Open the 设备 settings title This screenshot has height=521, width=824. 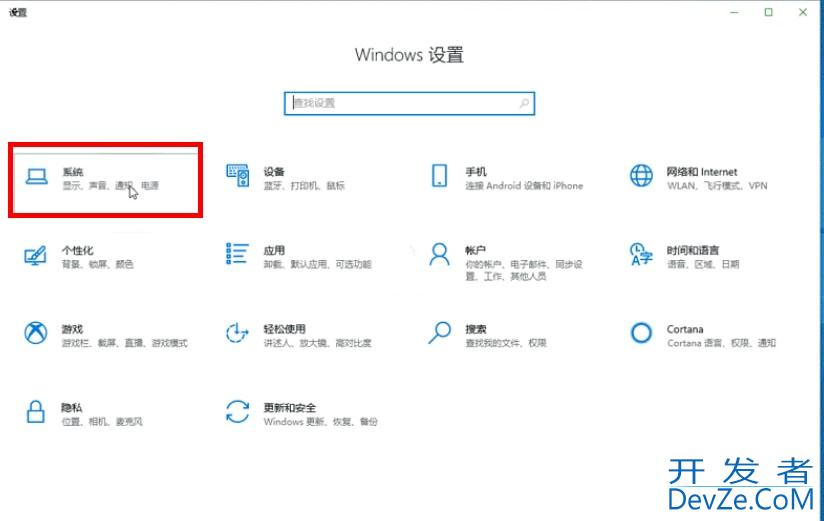click(274, 172)
